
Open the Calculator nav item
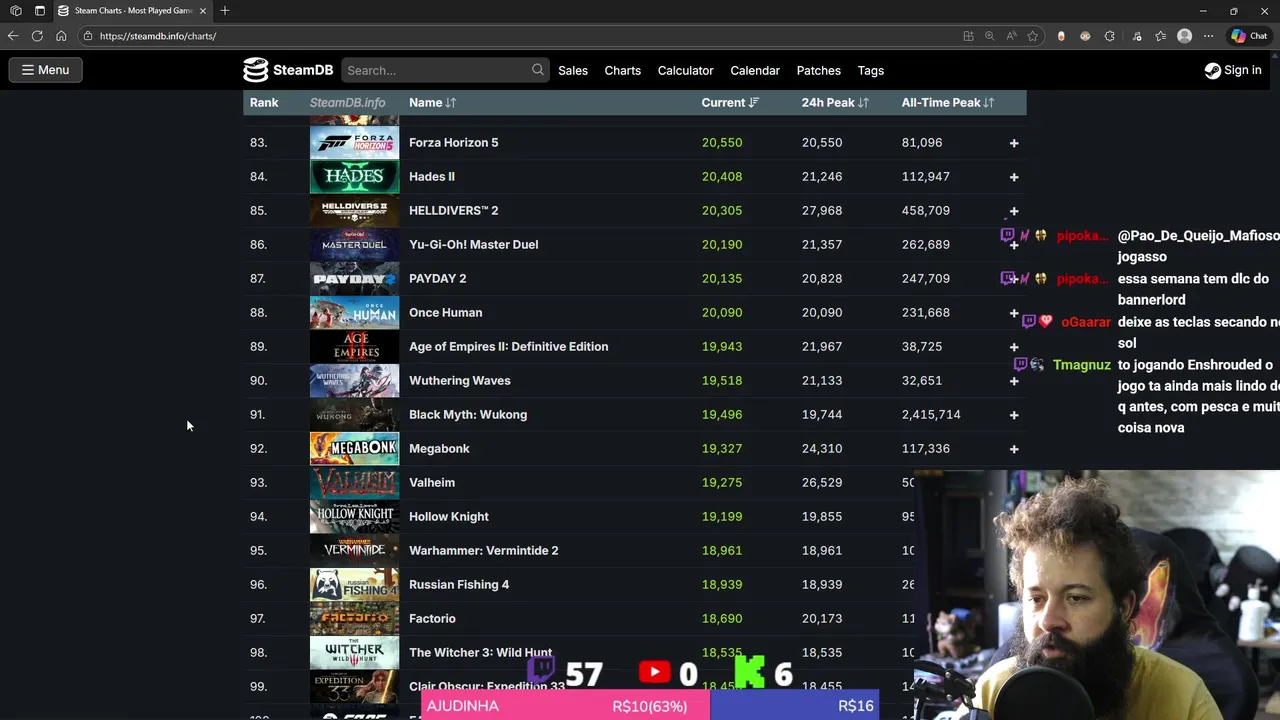coord(685,70)
